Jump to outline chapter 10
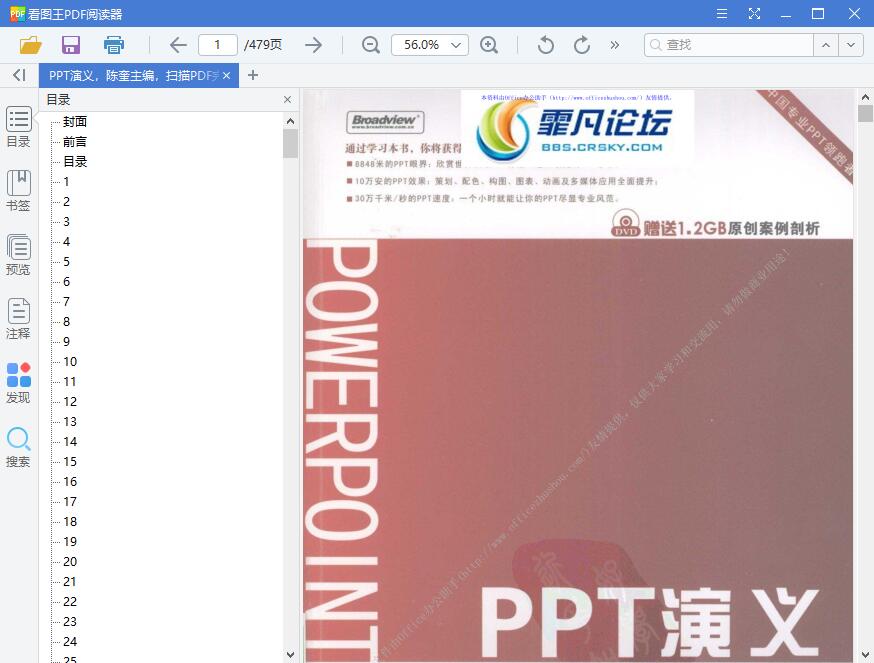Image resolution: width=874 pixels, height=663 pixels. (x=70, y=362)
